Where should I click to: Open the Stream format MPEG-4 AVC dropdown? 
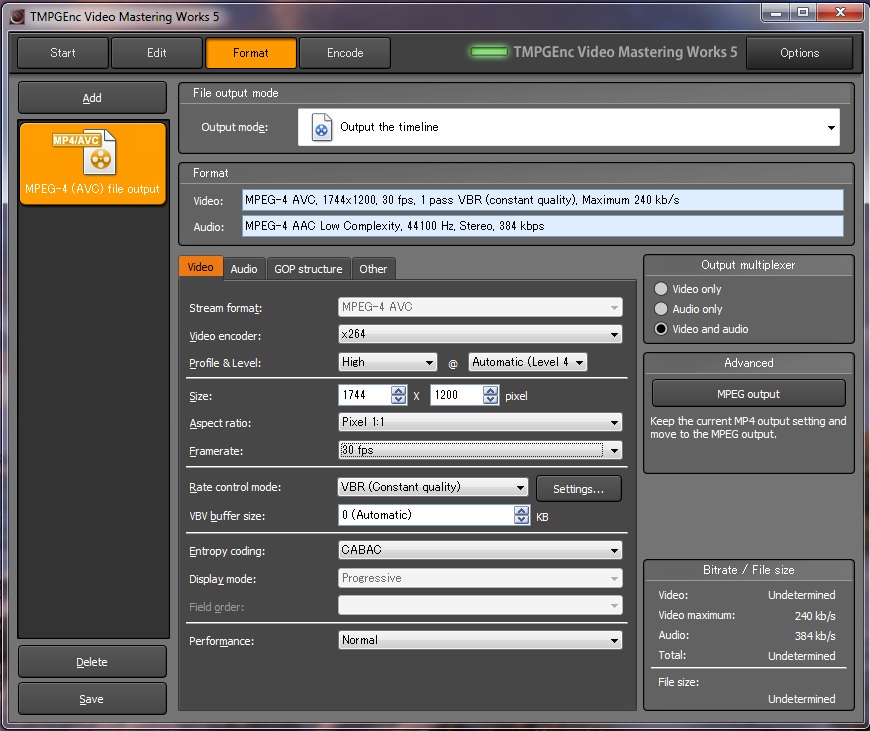[x=480, y=307]
